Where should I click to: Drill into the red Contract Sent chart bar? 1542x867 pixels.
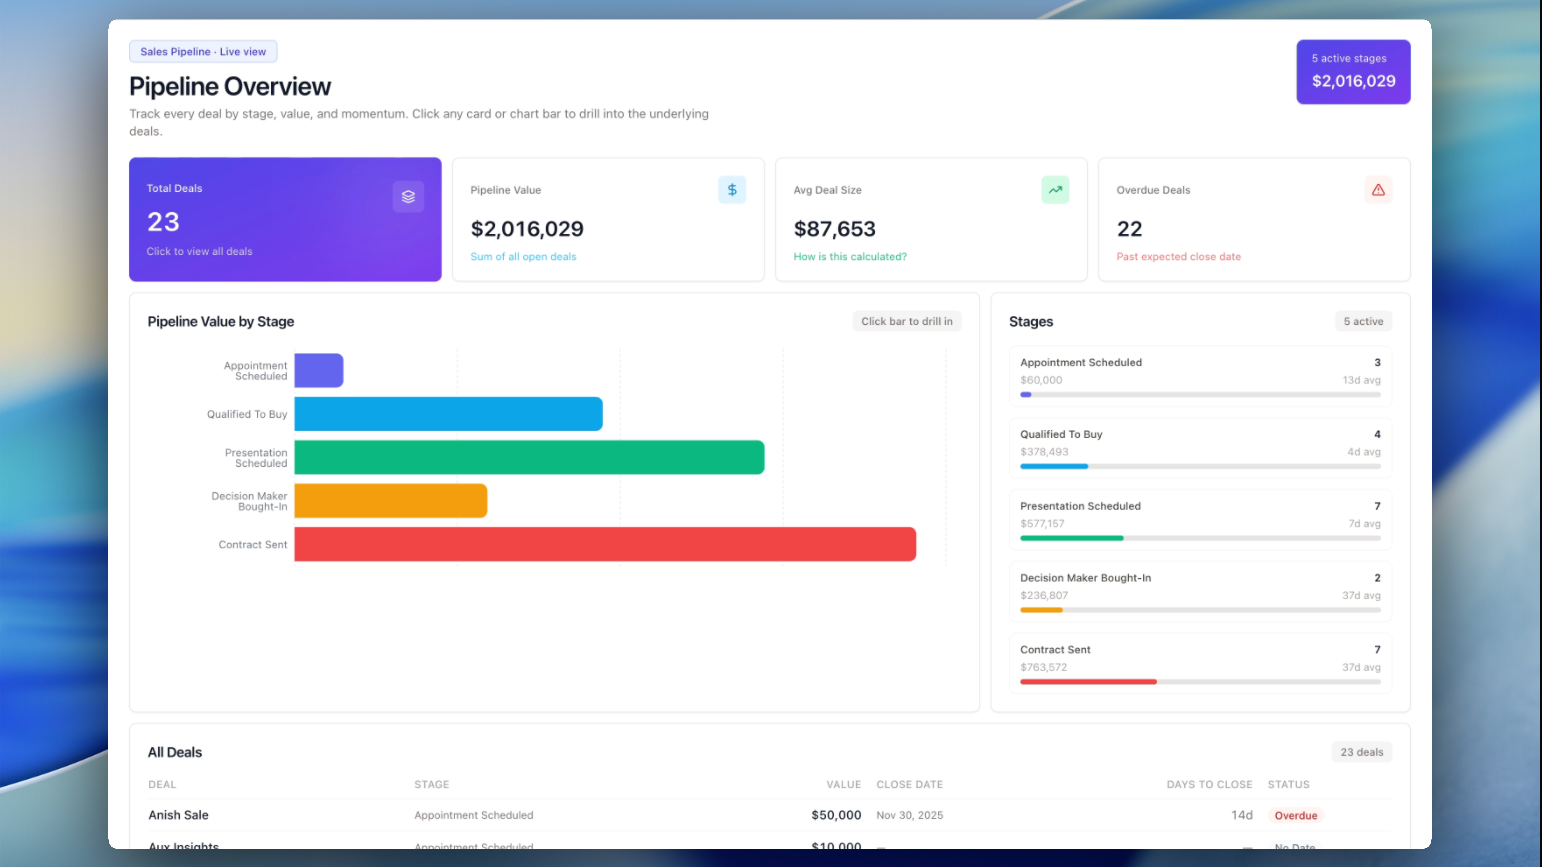tap(605, 544)
